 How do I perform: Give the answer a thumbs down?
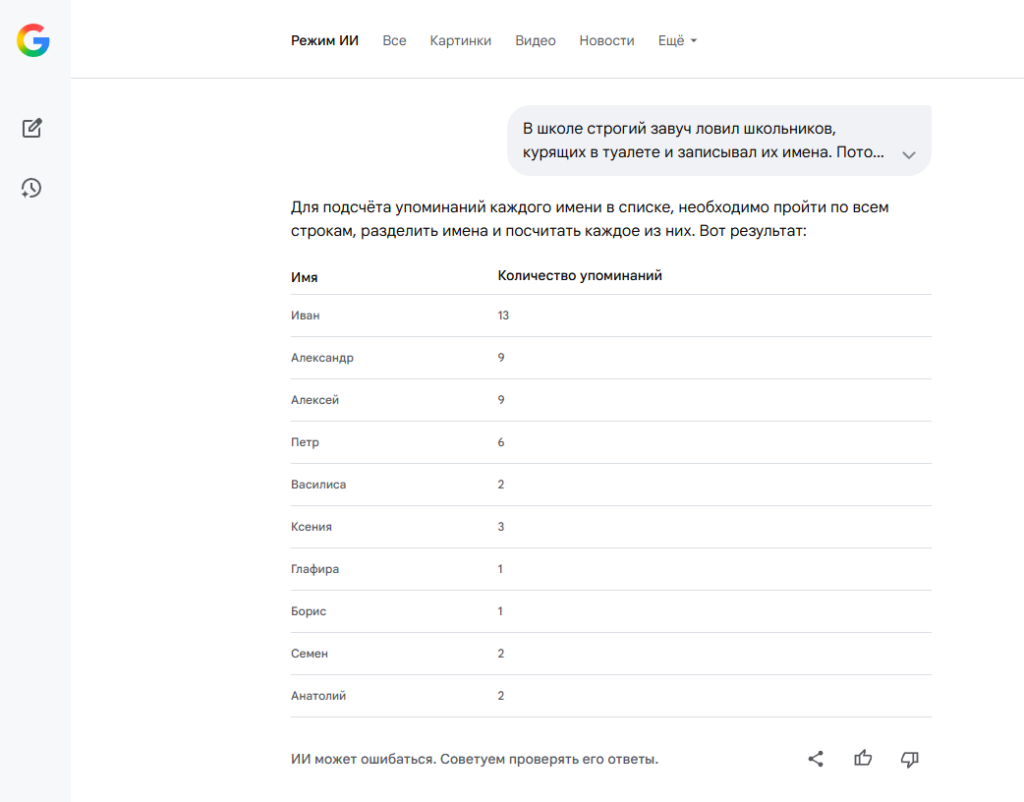(x=910, y=759)
